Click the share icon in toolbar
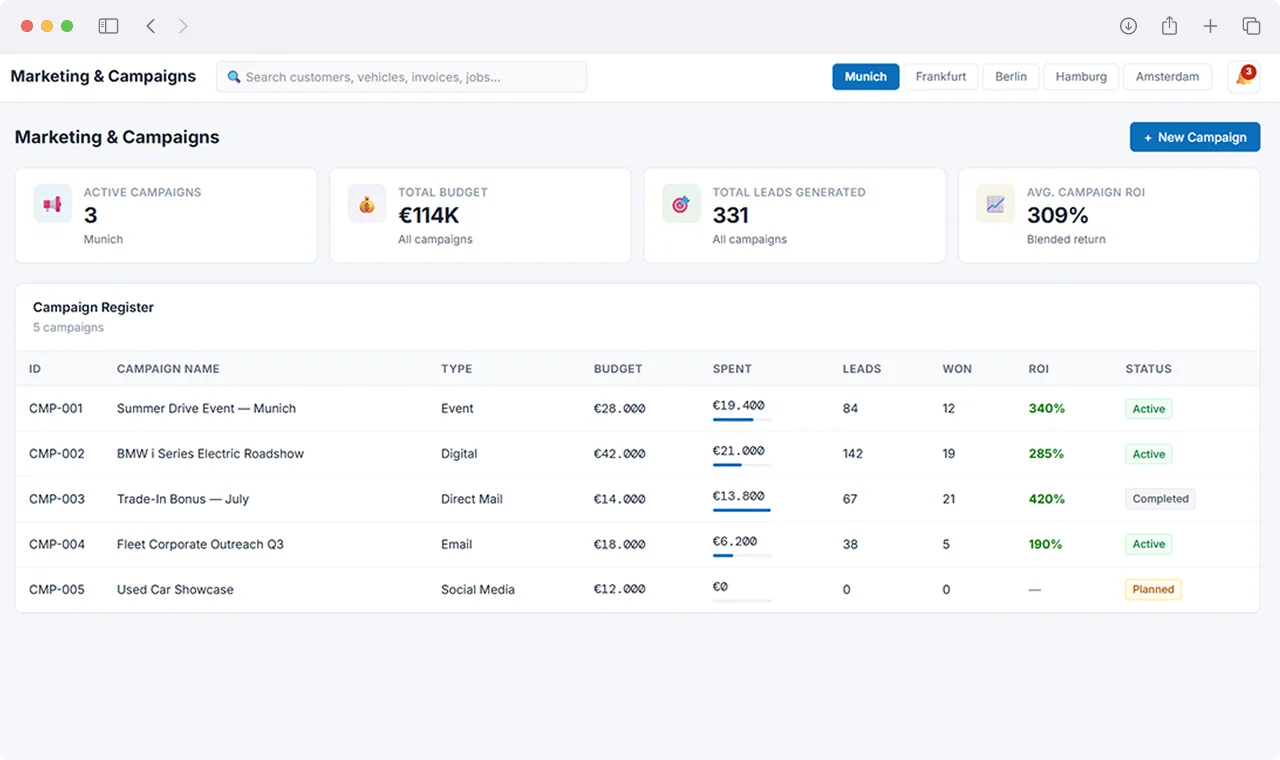Screen dimensions: 1280x760 [1169, 26]
